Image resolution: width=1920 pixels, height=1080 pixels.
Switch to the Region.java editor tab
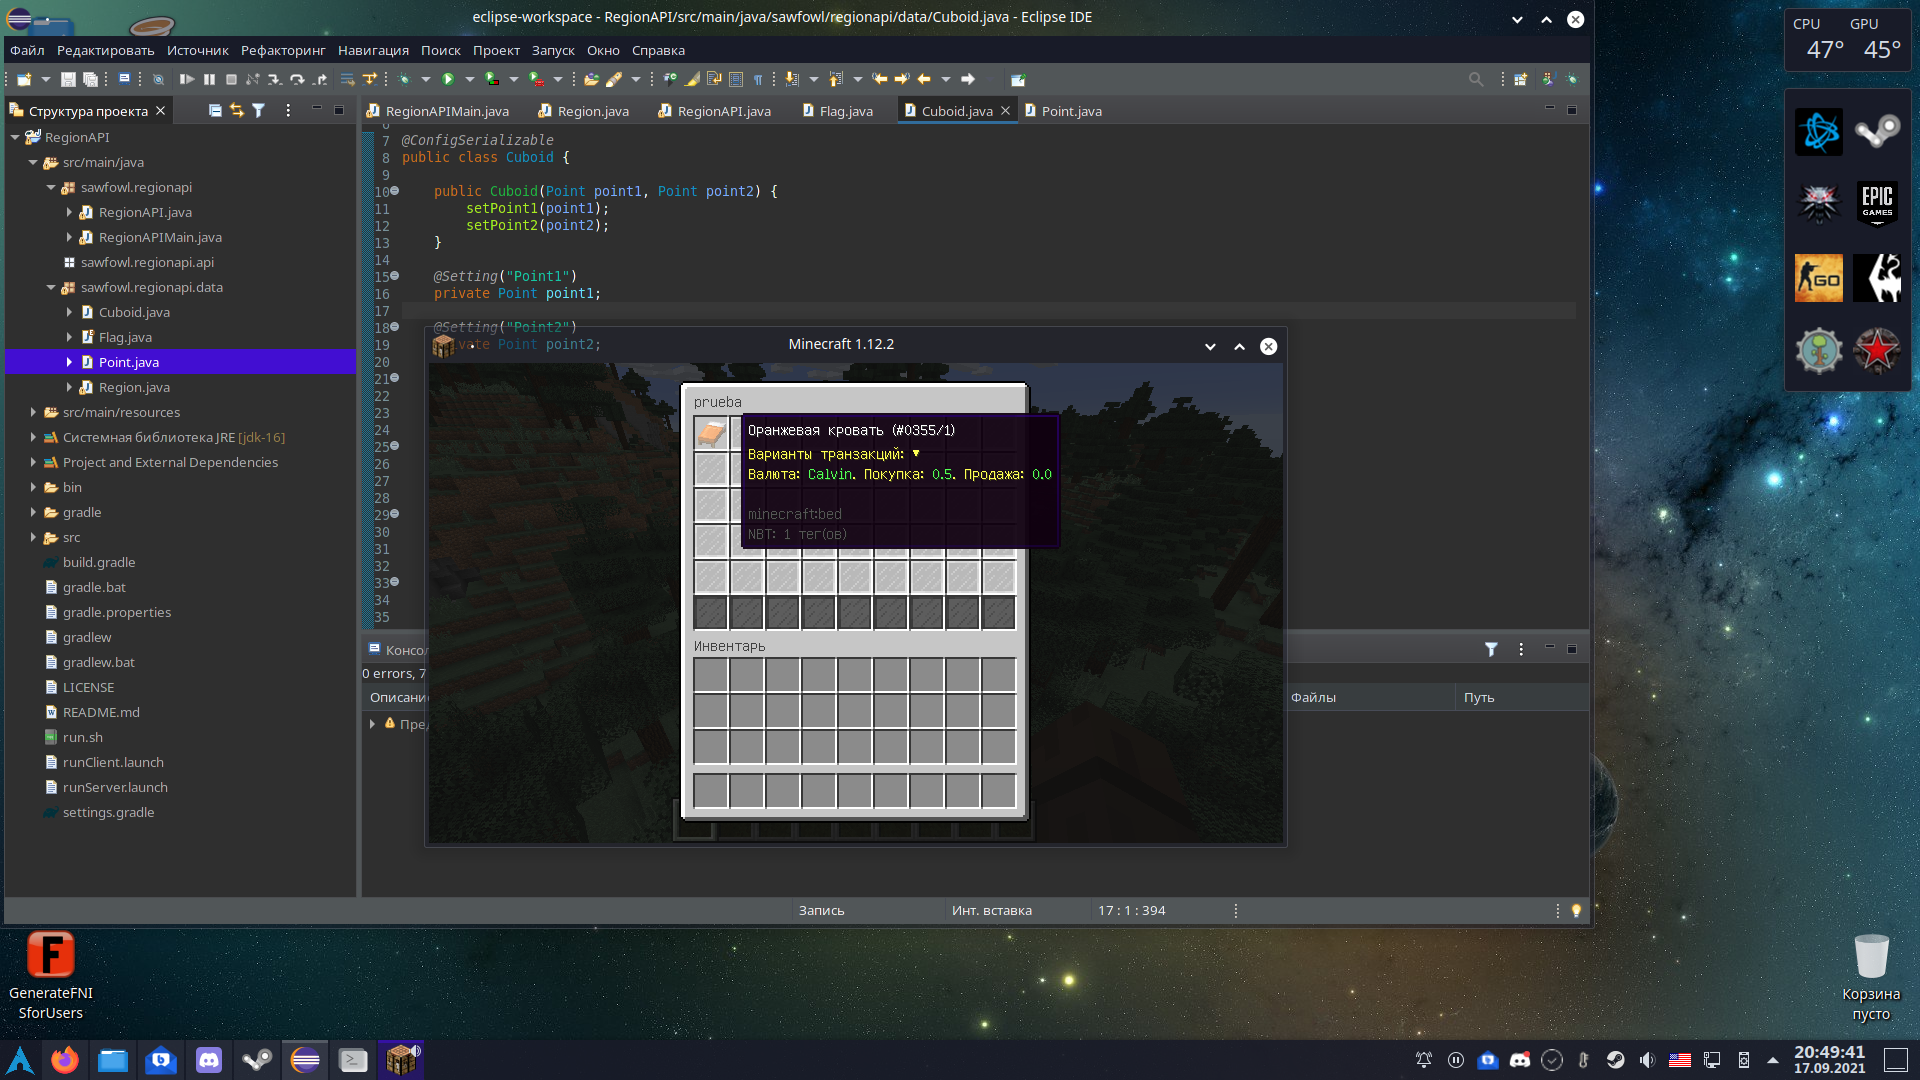pos(592,111)
